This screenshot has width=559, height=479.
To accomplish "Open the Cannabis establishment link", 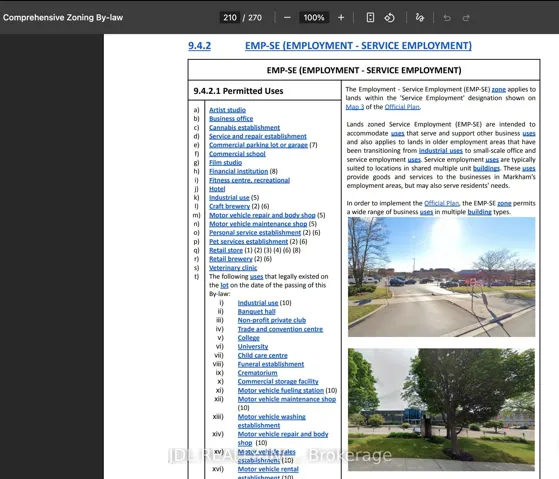I will (244, 128).
